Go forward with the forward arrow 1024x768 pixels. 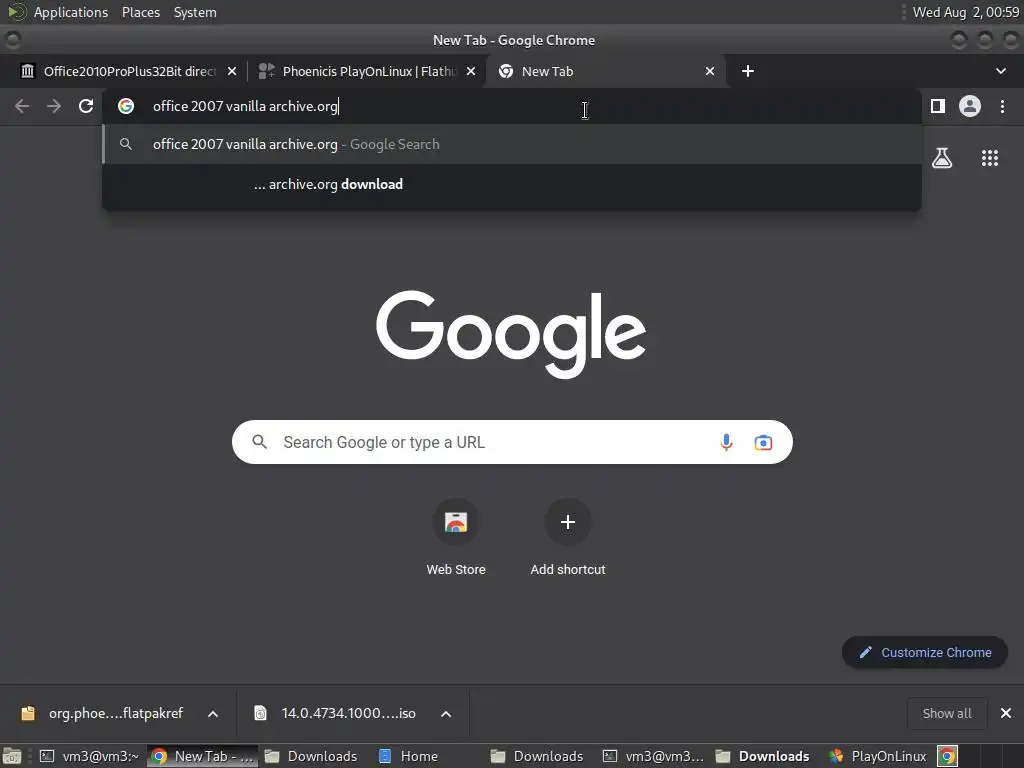[54, 106]
